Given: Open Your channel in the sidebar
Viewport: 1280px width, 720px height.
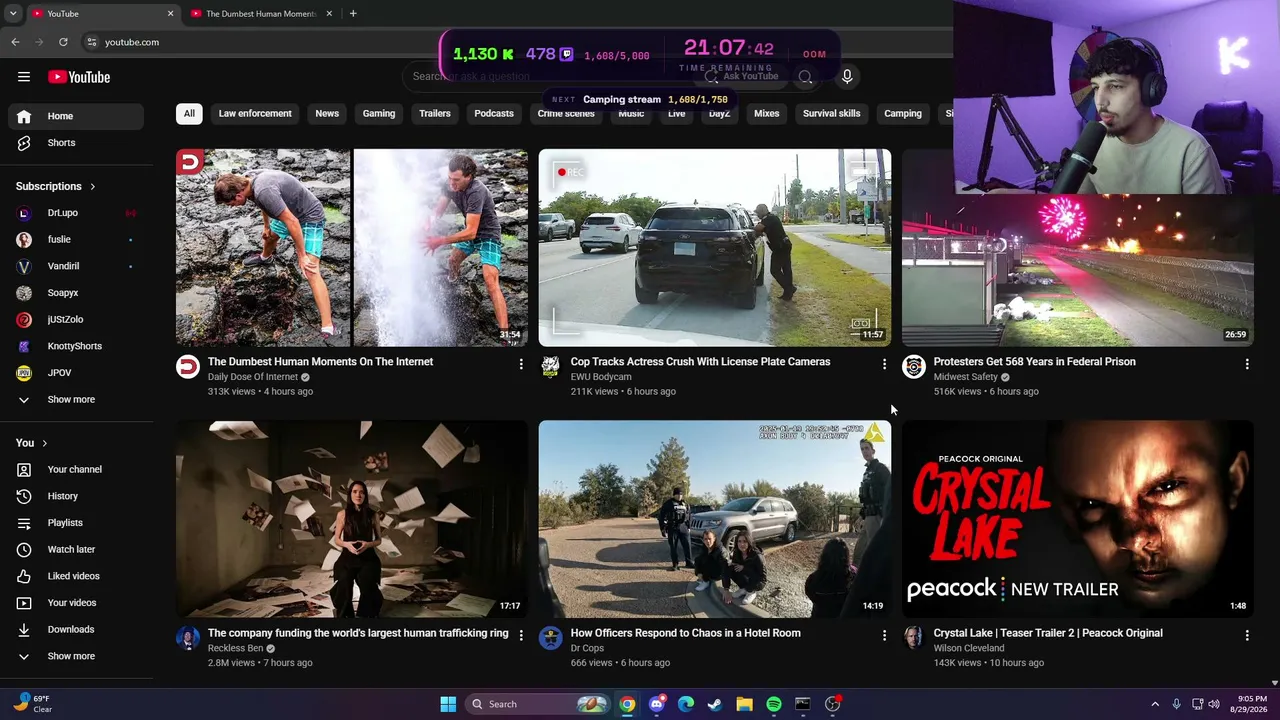Looking at the screenshot, I should (x=76, y=470).
